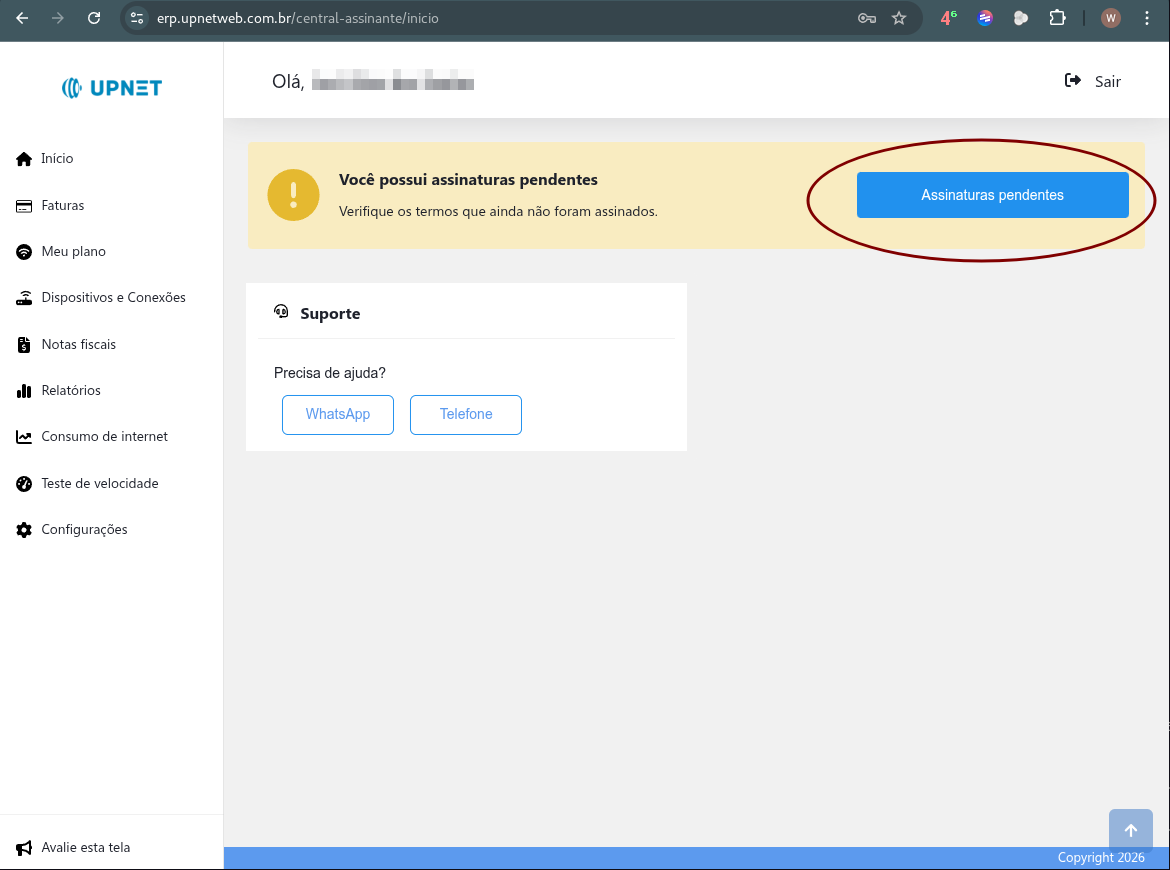Open Relatórios via the bar chart icon

(23, 390)
